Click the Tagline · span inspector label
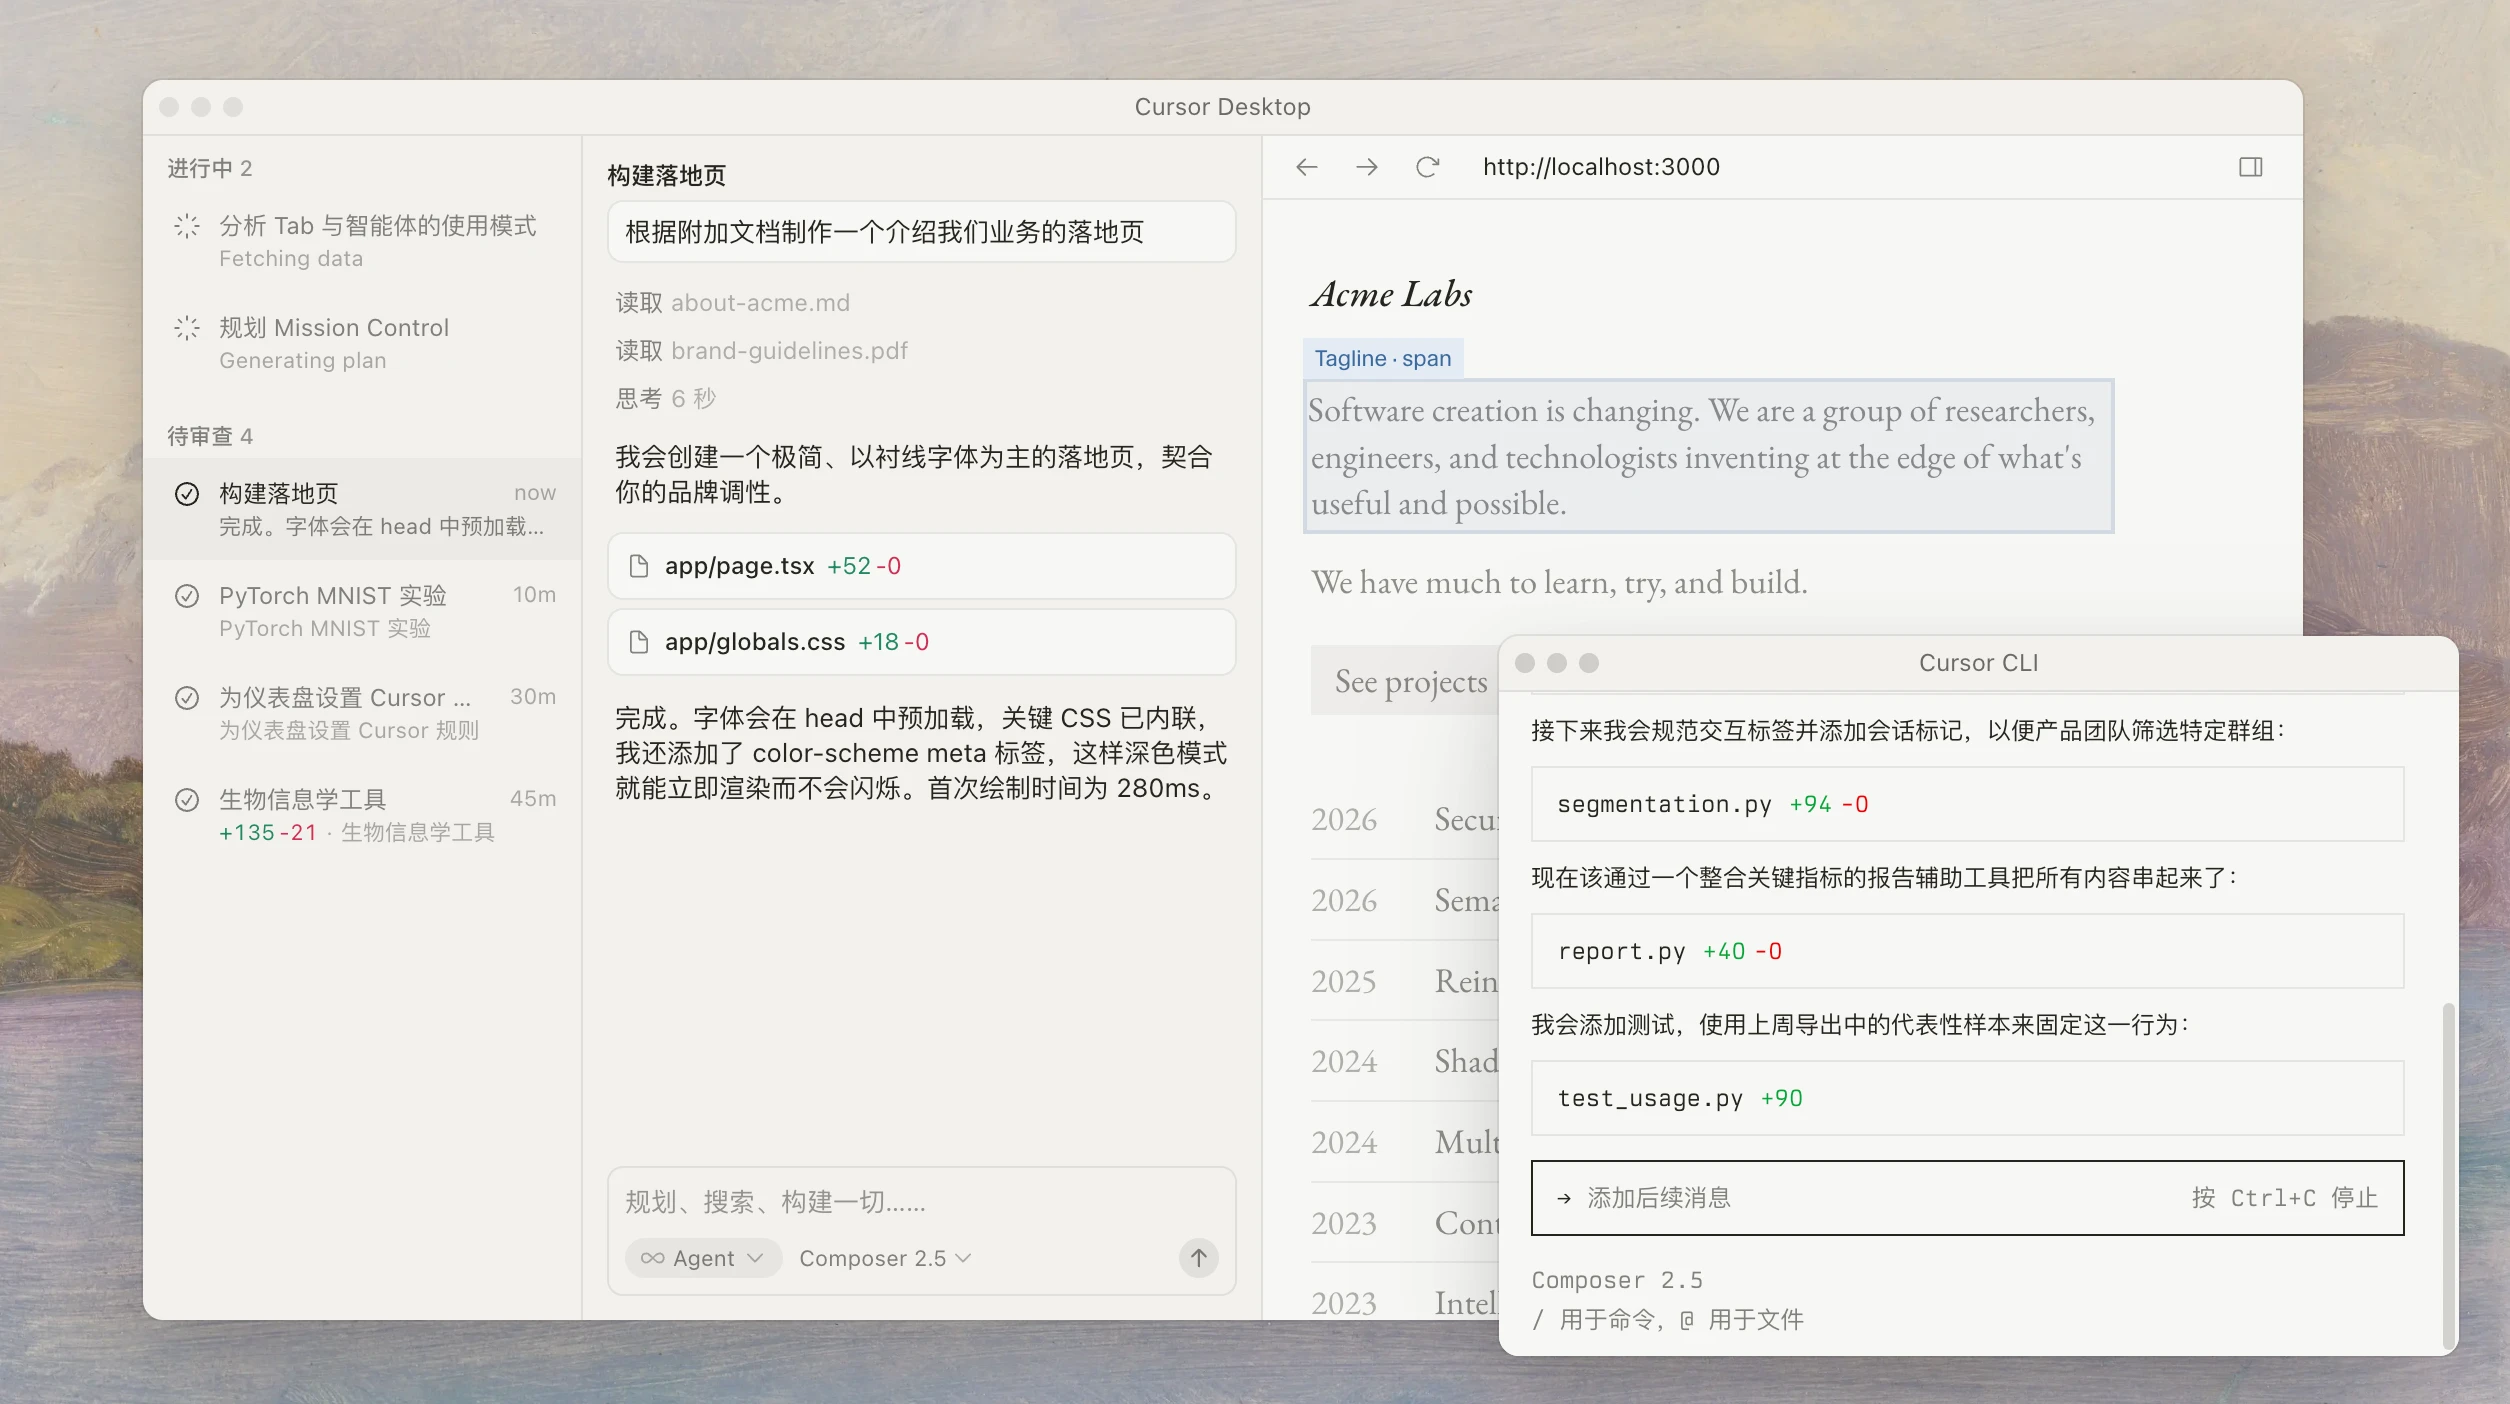Image resolution: width=2510 pixels, height=1404 pixels. 1382,358
